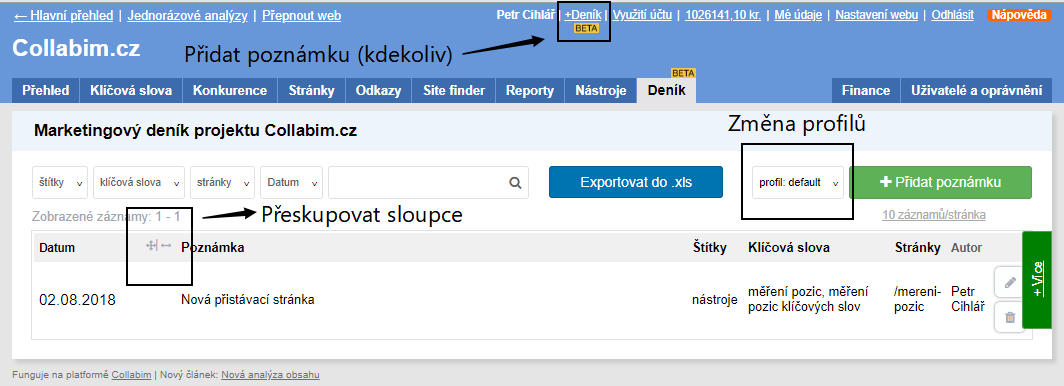1064x386 pixels.
Task: Follow the Hlavní přehled link
Action: (x=63, y=15)
